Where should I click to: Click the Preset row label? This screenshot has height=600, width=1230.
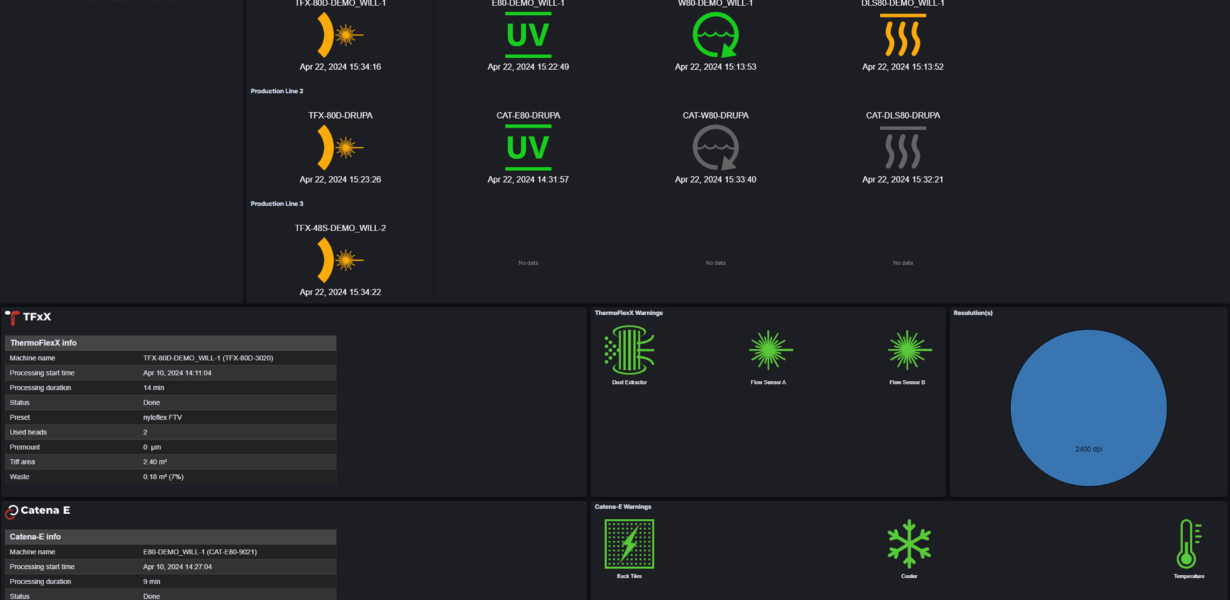pos(20,417)
